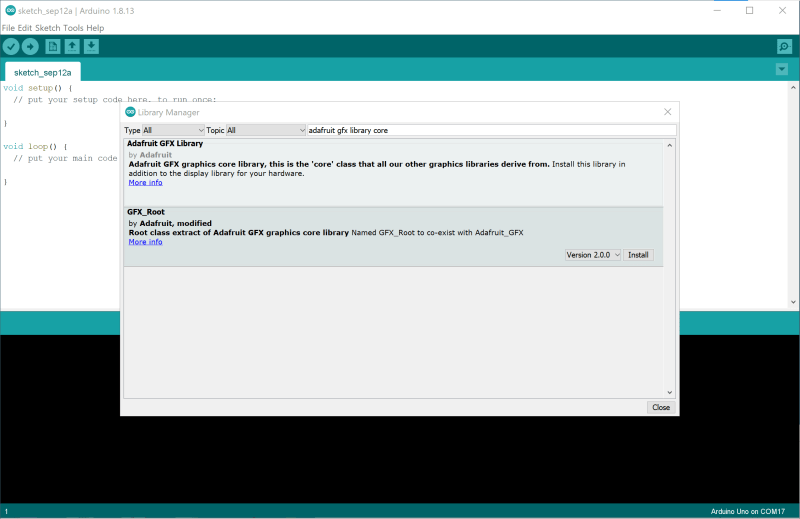Image resolution: width=800 pixels, height=519 pixels.
Task: Open the Sketch menu
Action: [x=47, y=28]
